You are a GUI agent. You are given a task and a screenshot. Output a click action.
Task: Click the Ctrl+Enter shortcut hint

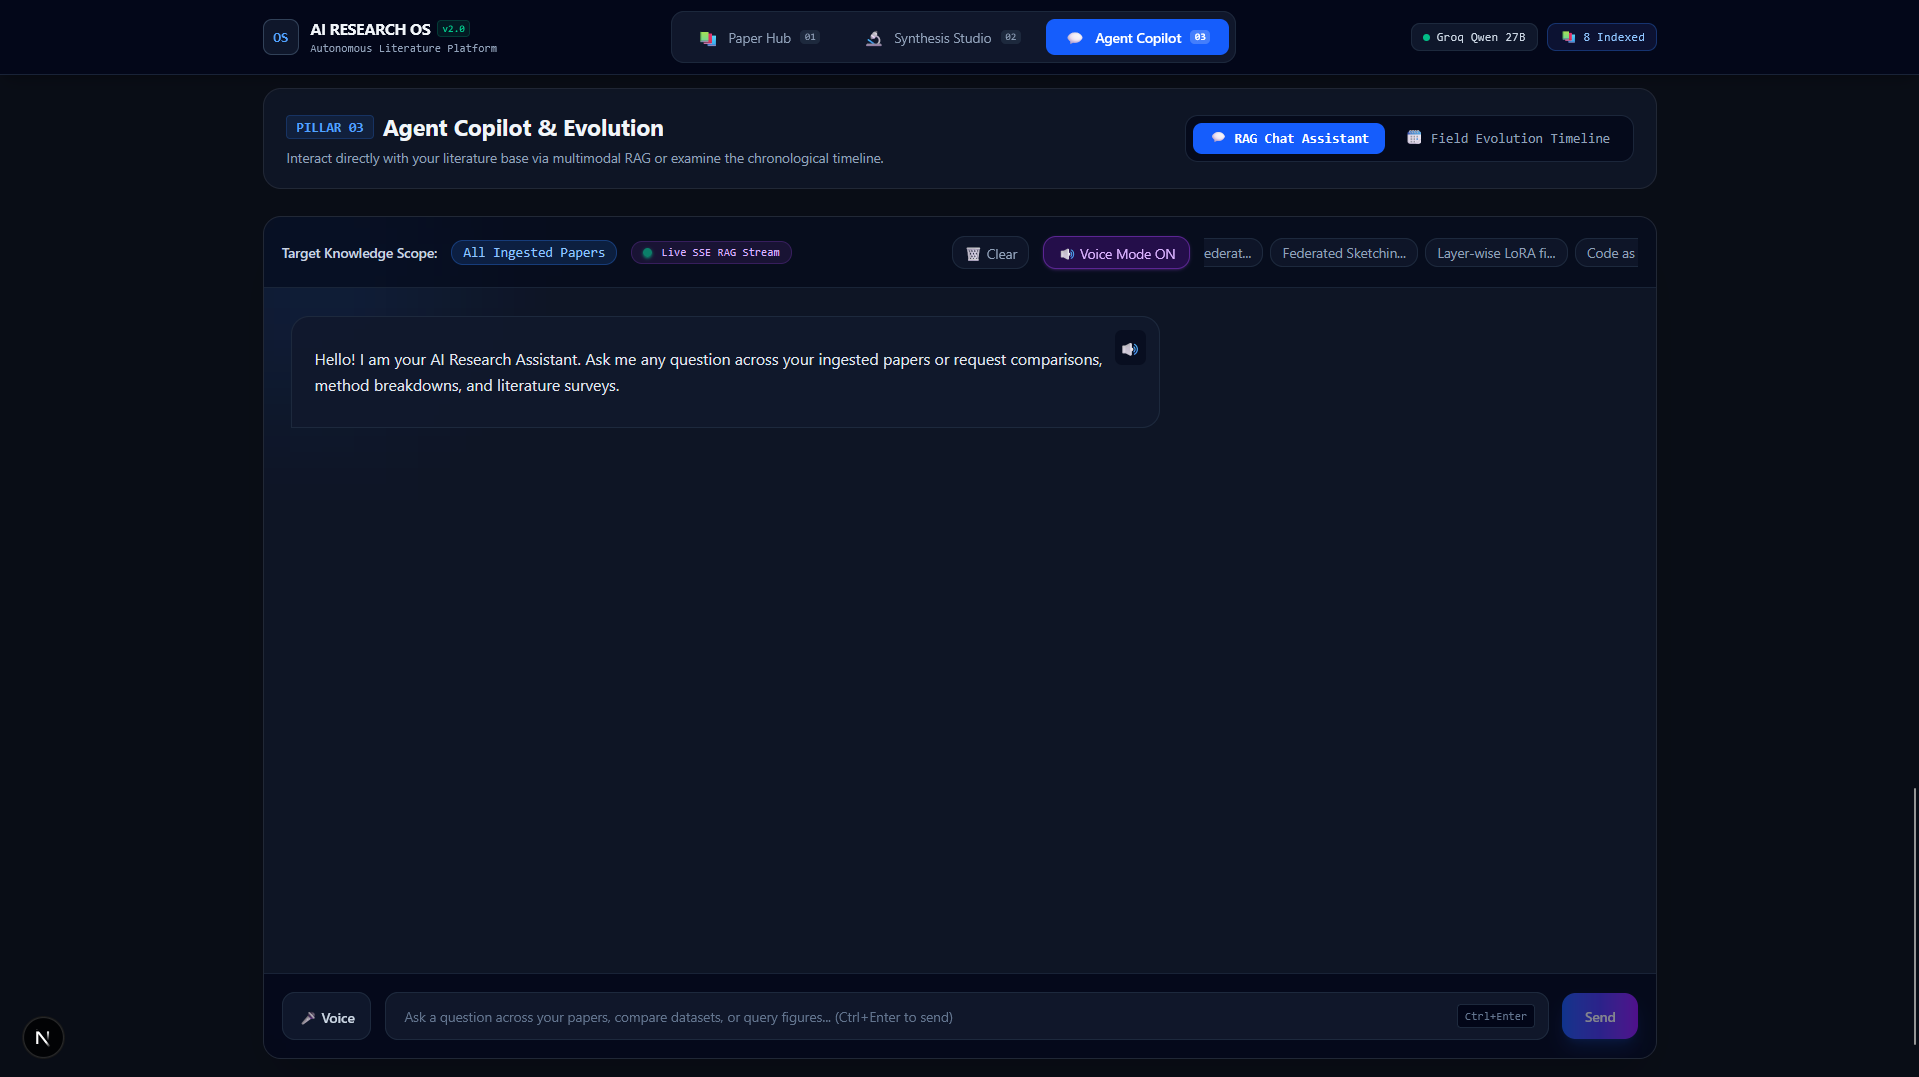coord(1496,1017)
